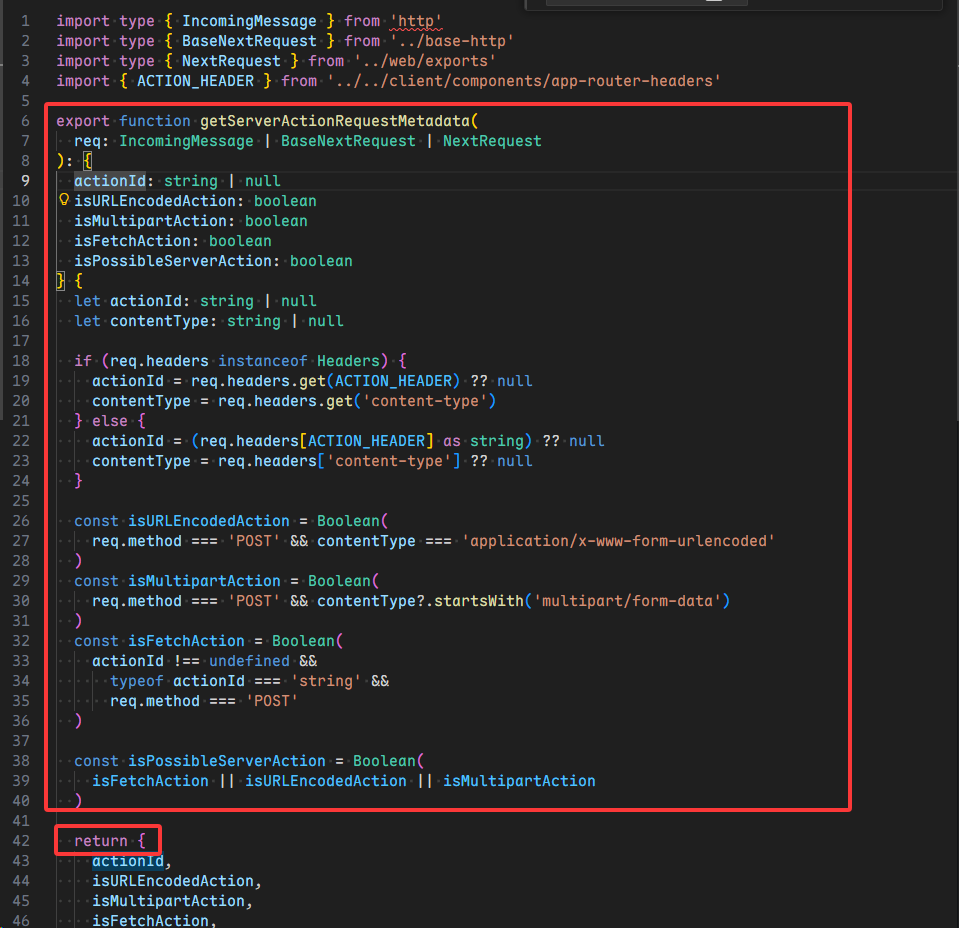Click the 'application/x-www-form-urlencoded' string
Screen dimensions: 959x928
point(618,541)
